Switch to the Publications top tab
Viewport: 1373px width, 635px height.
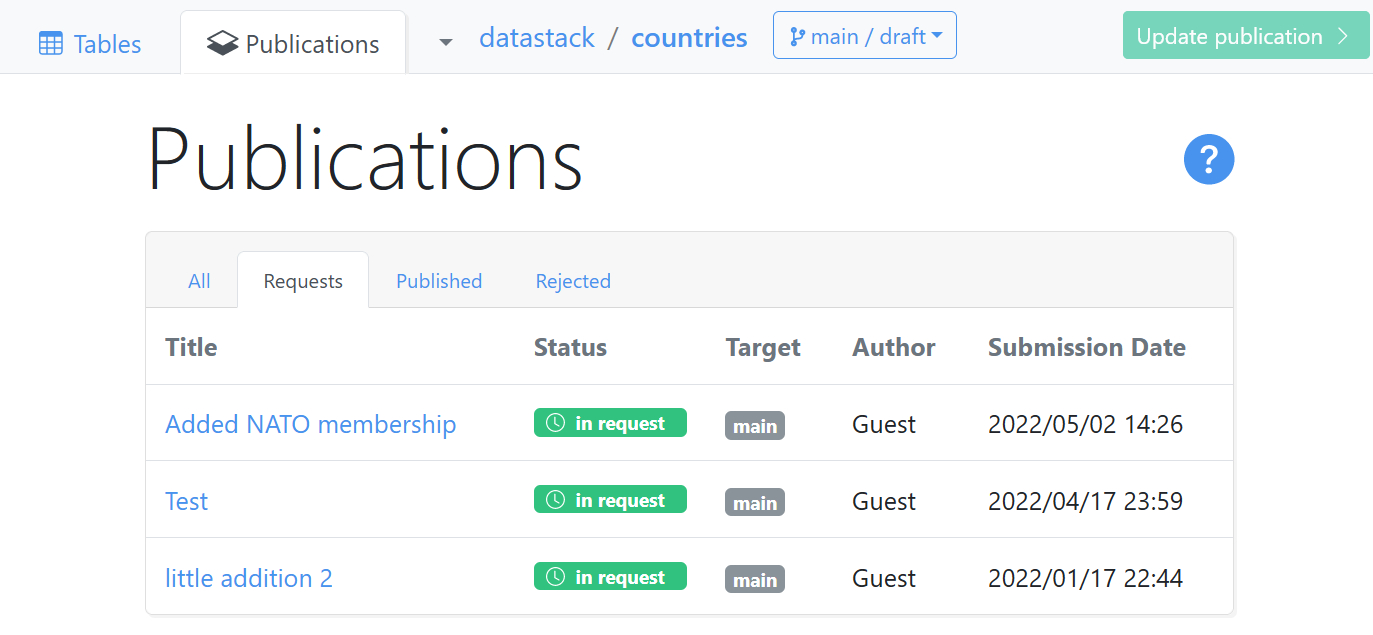(x=293, y=43)
